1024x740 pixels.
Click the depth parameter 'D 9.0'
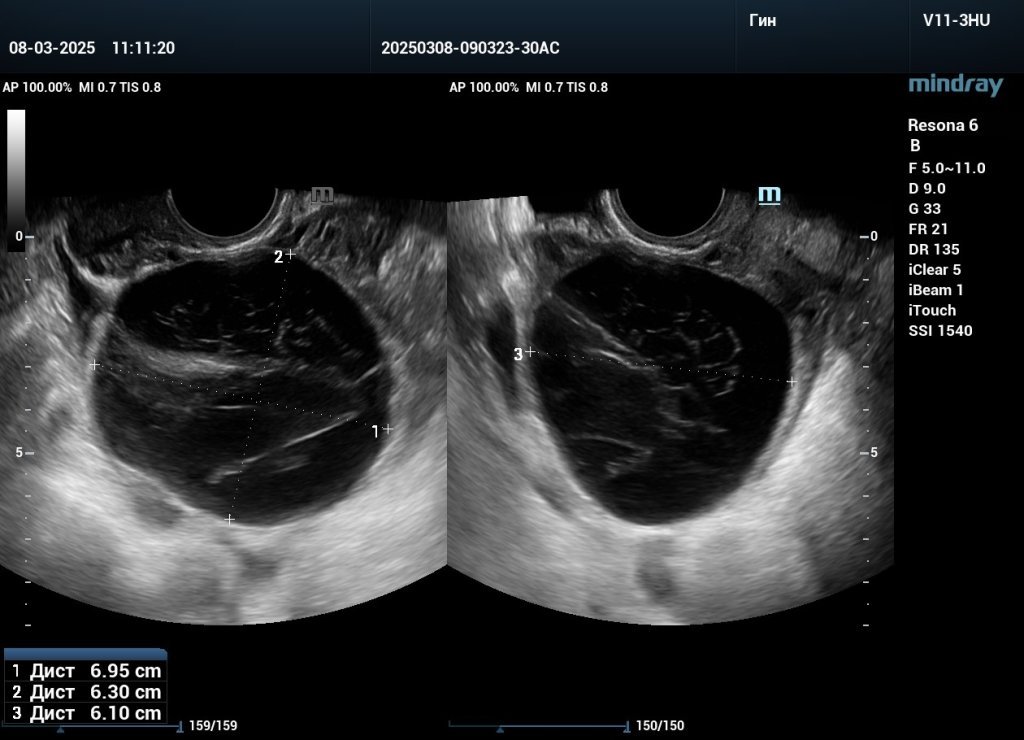tap(927, 188)
